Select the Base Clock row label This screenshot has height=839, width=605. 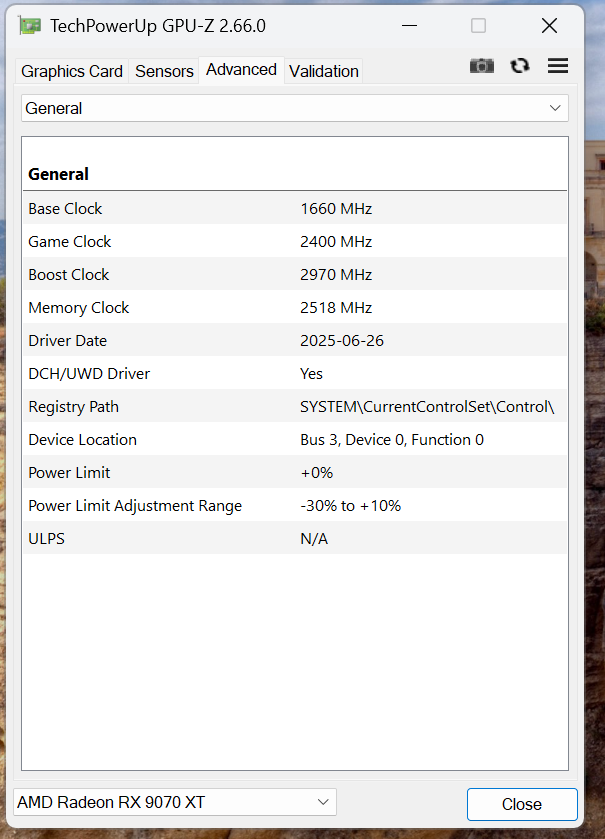click(x=65, y=209)
